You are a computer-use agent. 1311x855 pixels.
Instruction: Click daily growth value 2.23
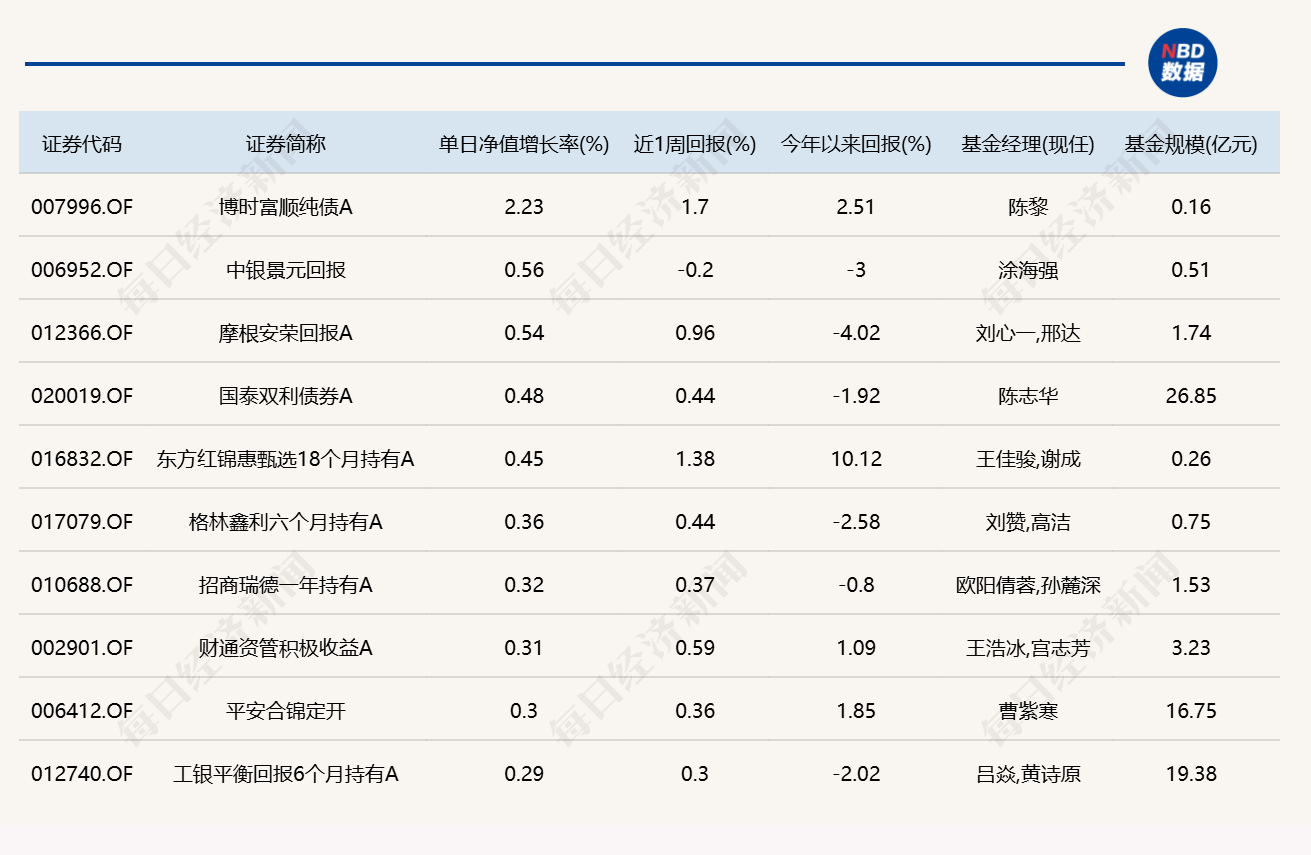pos(524,207)
